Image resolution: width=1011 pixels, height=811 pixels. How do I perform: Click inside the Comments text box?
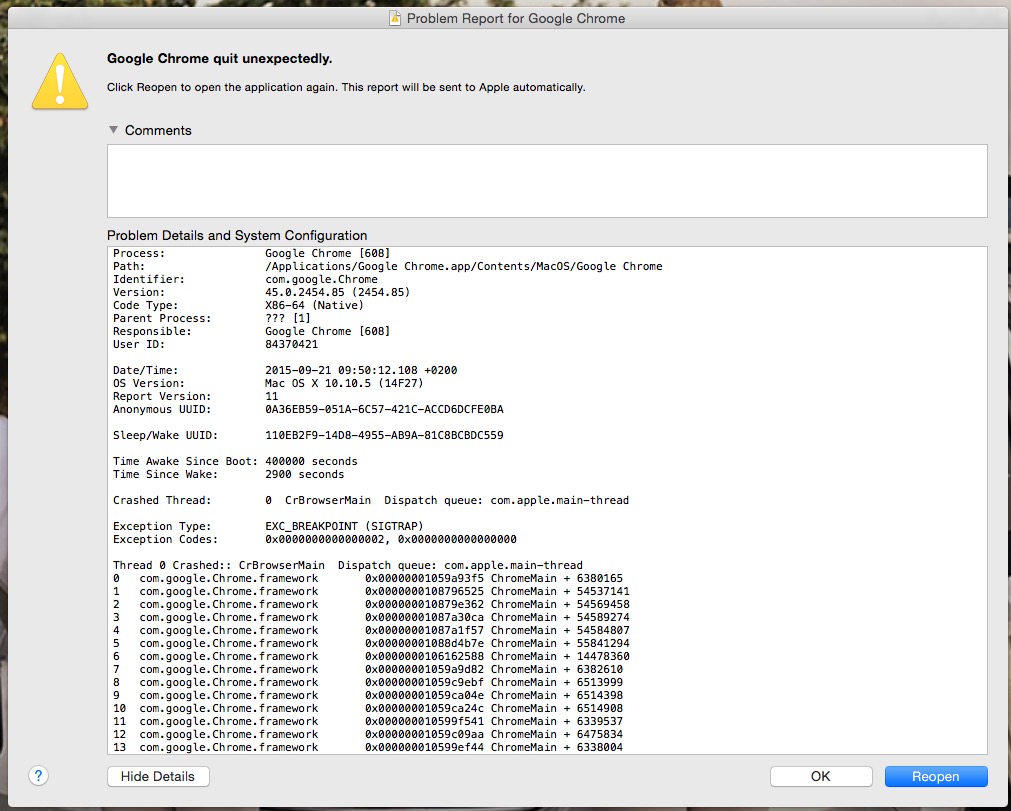click(x=546, y=181)
